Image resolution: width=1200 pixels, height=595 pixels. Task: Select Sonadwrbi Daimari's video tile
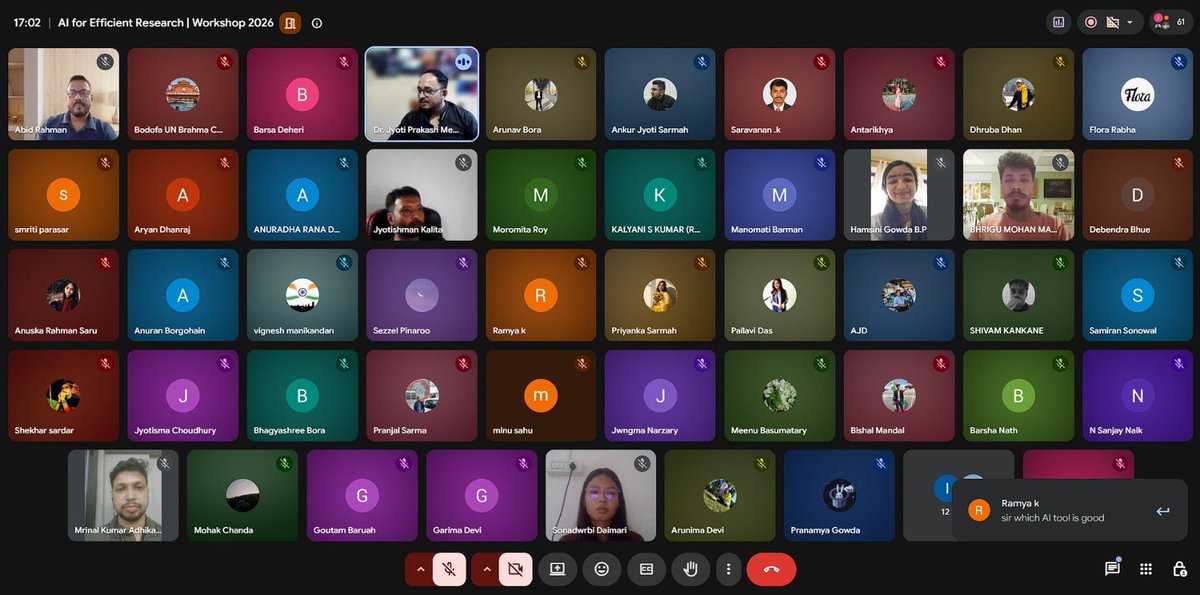point(600,495)
